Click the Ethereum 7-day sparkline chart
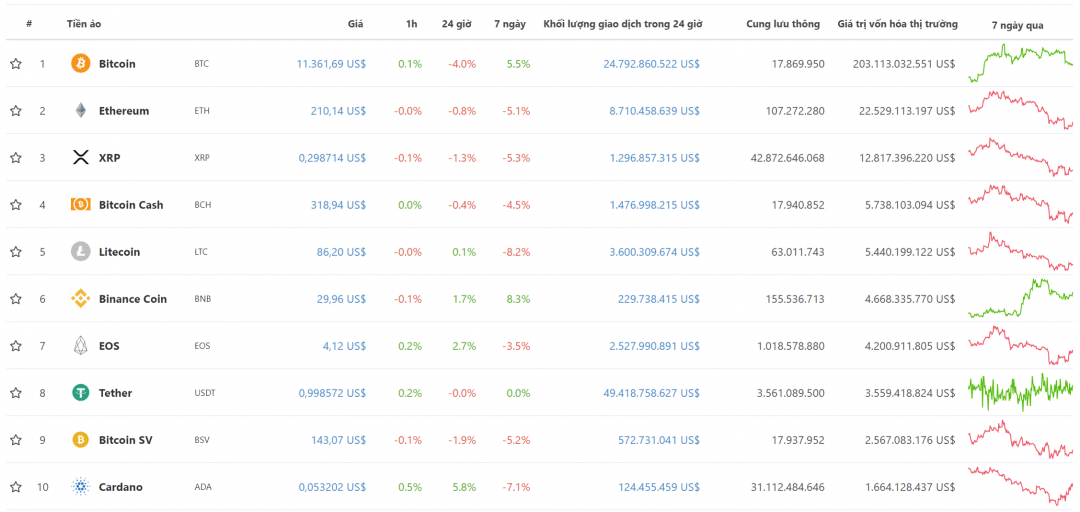1080x512 pixels. (x=1021, y=110)
